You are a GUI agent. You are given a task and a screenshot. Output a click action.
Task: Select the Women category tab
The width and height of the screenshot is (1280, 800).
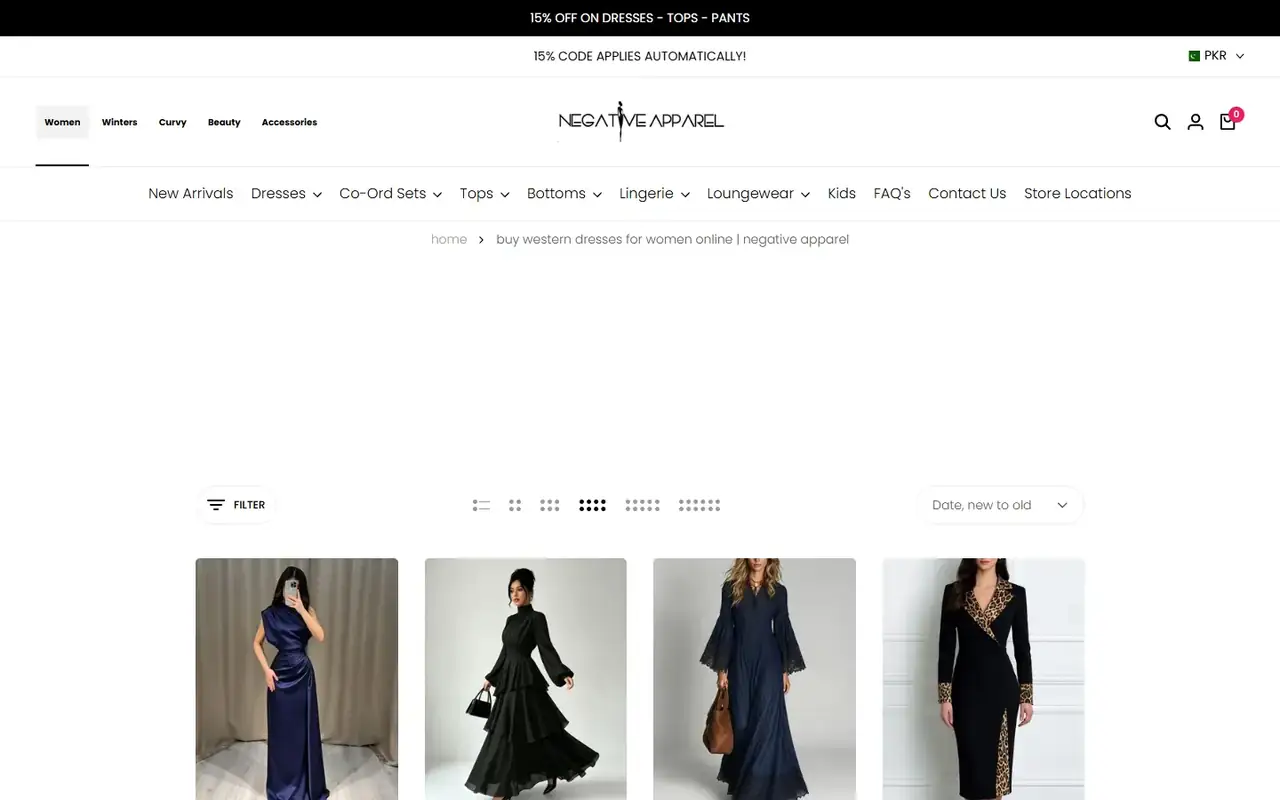click(x=62, y=122)
